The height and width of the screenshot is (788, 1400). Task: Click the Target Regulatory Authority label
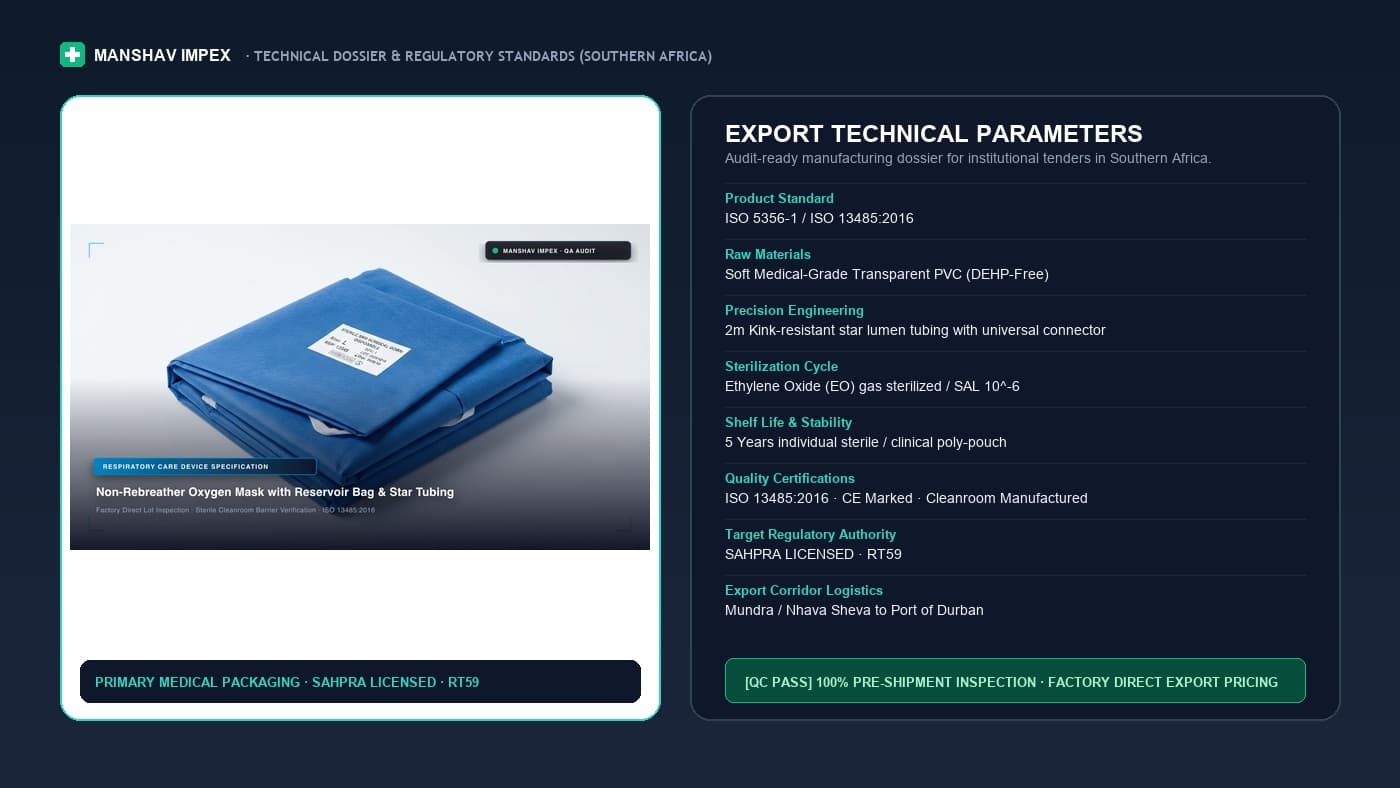click(810, 534)
